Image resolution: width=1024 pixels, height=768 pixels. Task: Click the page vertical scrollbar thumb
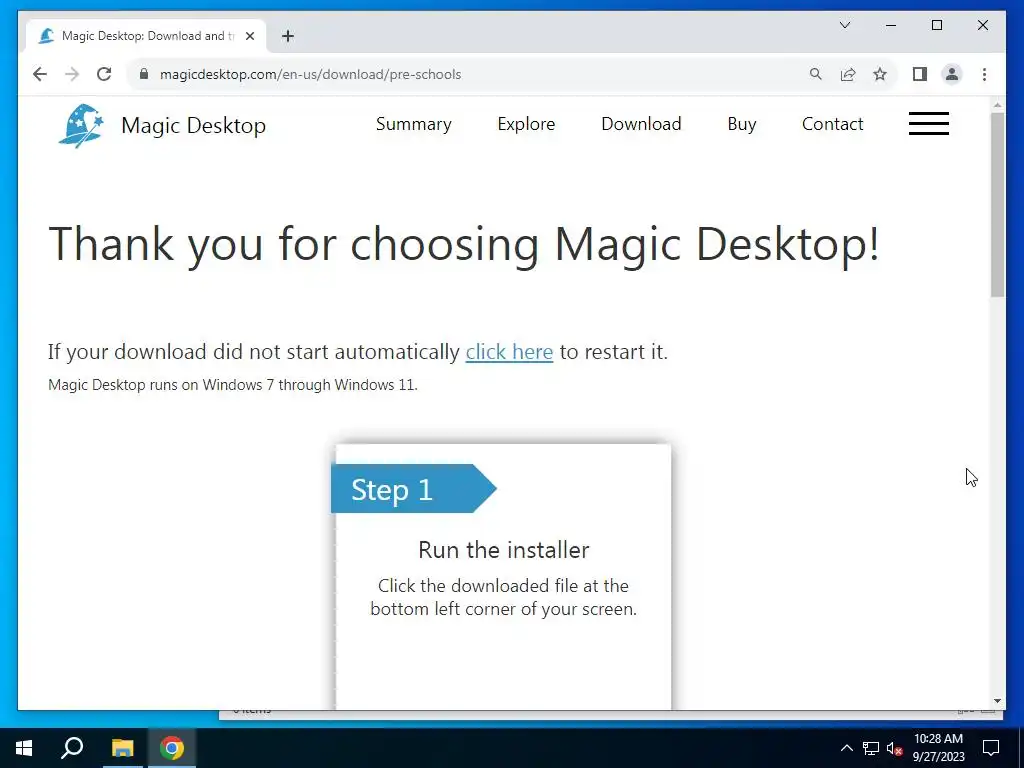[x=997, y=204]
